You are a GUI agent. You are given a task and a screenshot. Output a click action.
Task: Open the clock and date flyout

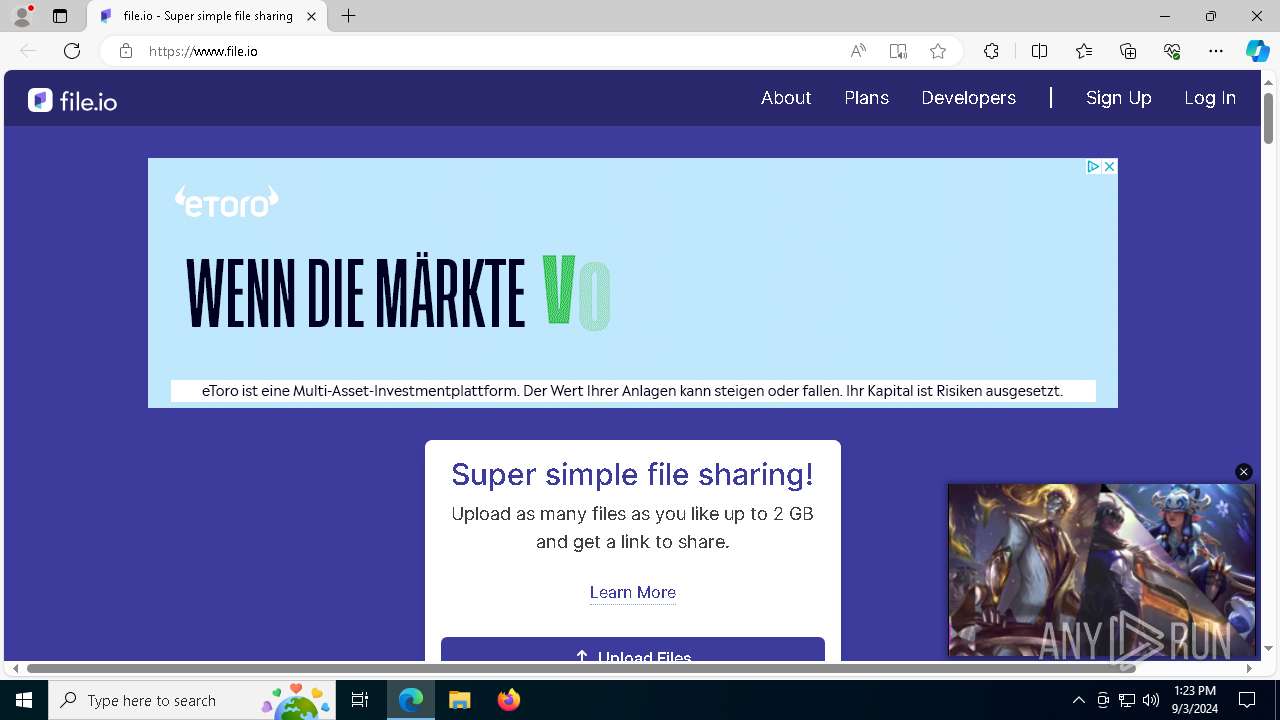pyautogui.click(x=1195, y=700)
